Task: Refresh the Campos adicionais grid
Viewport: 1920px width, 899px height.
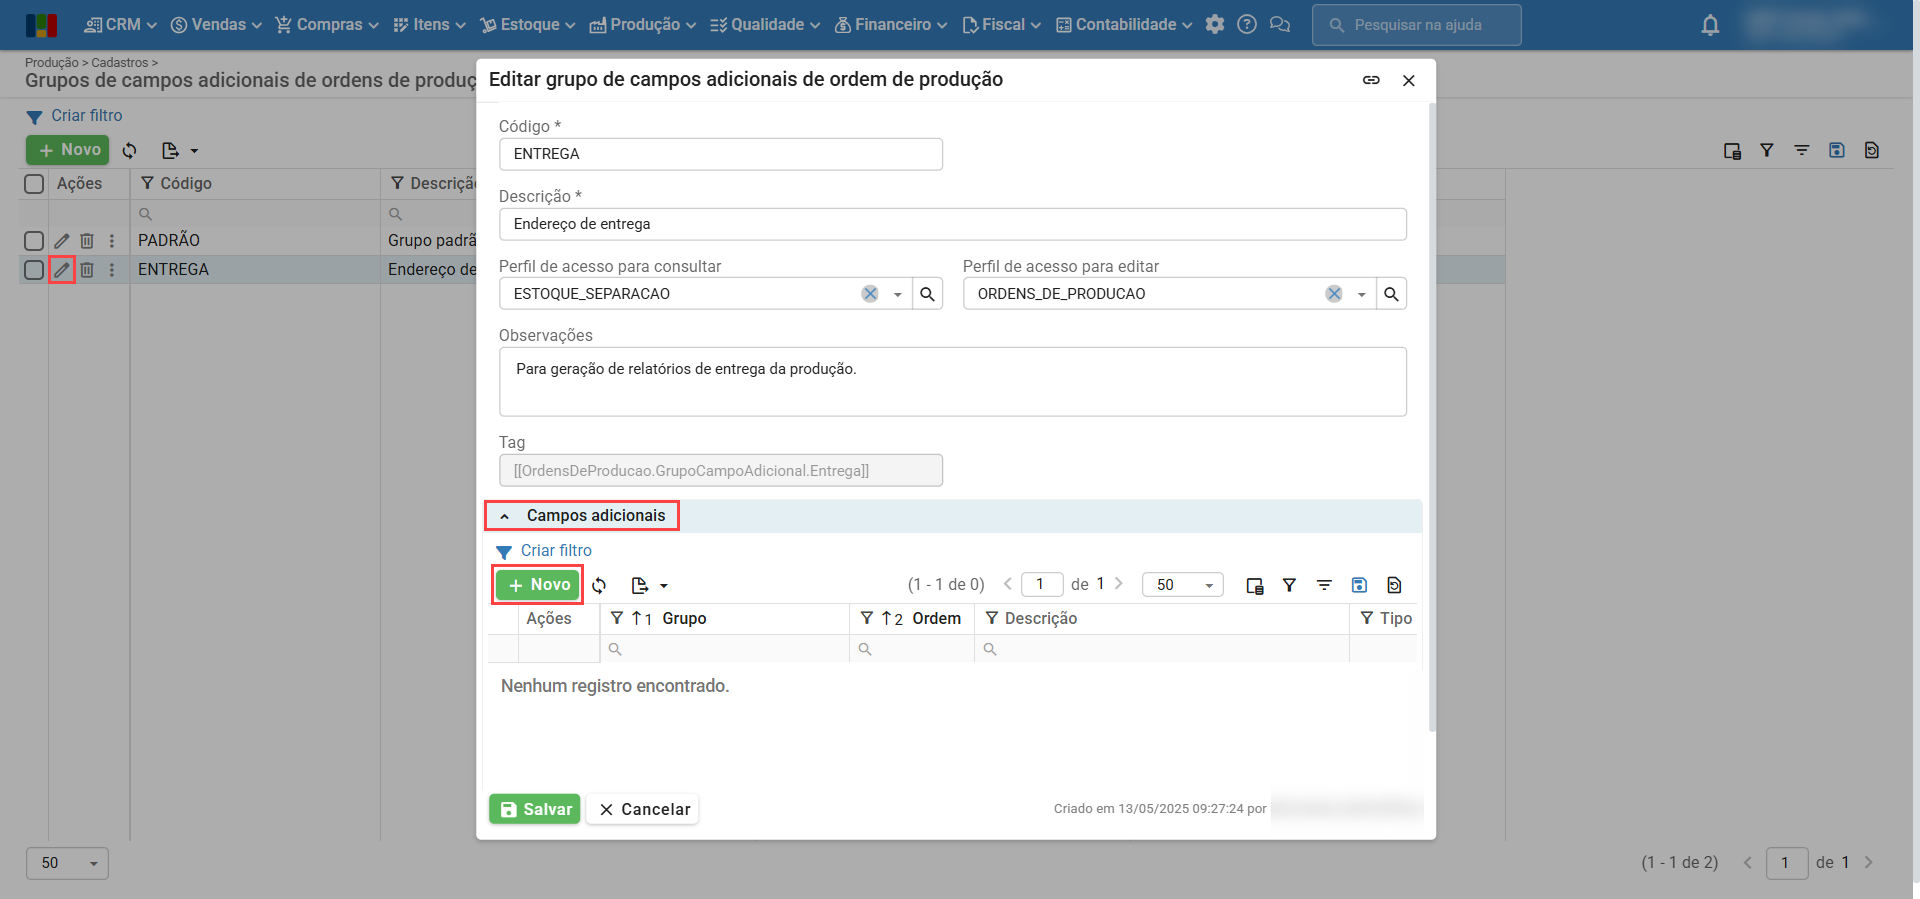Action: point(599,585)
